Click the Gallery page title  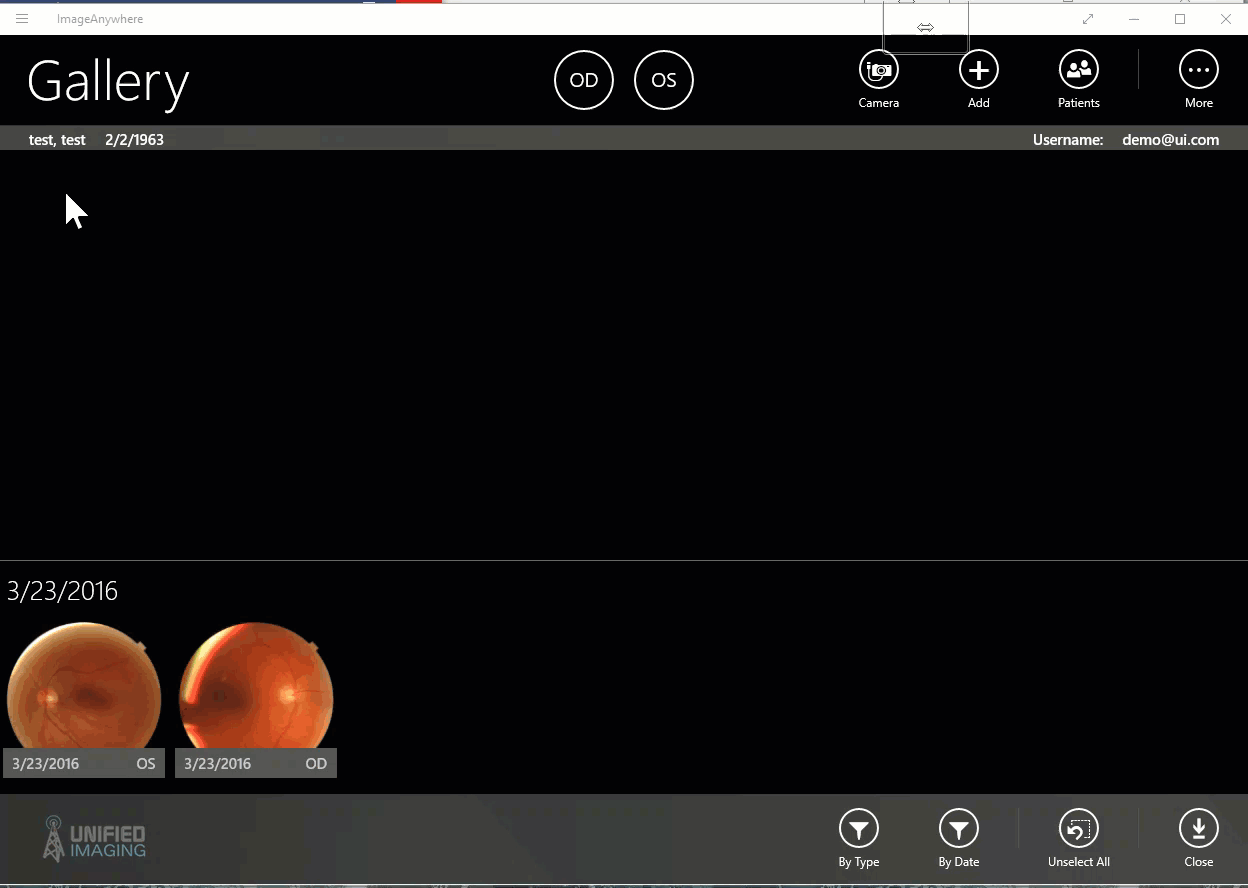(x=108, y=82)
